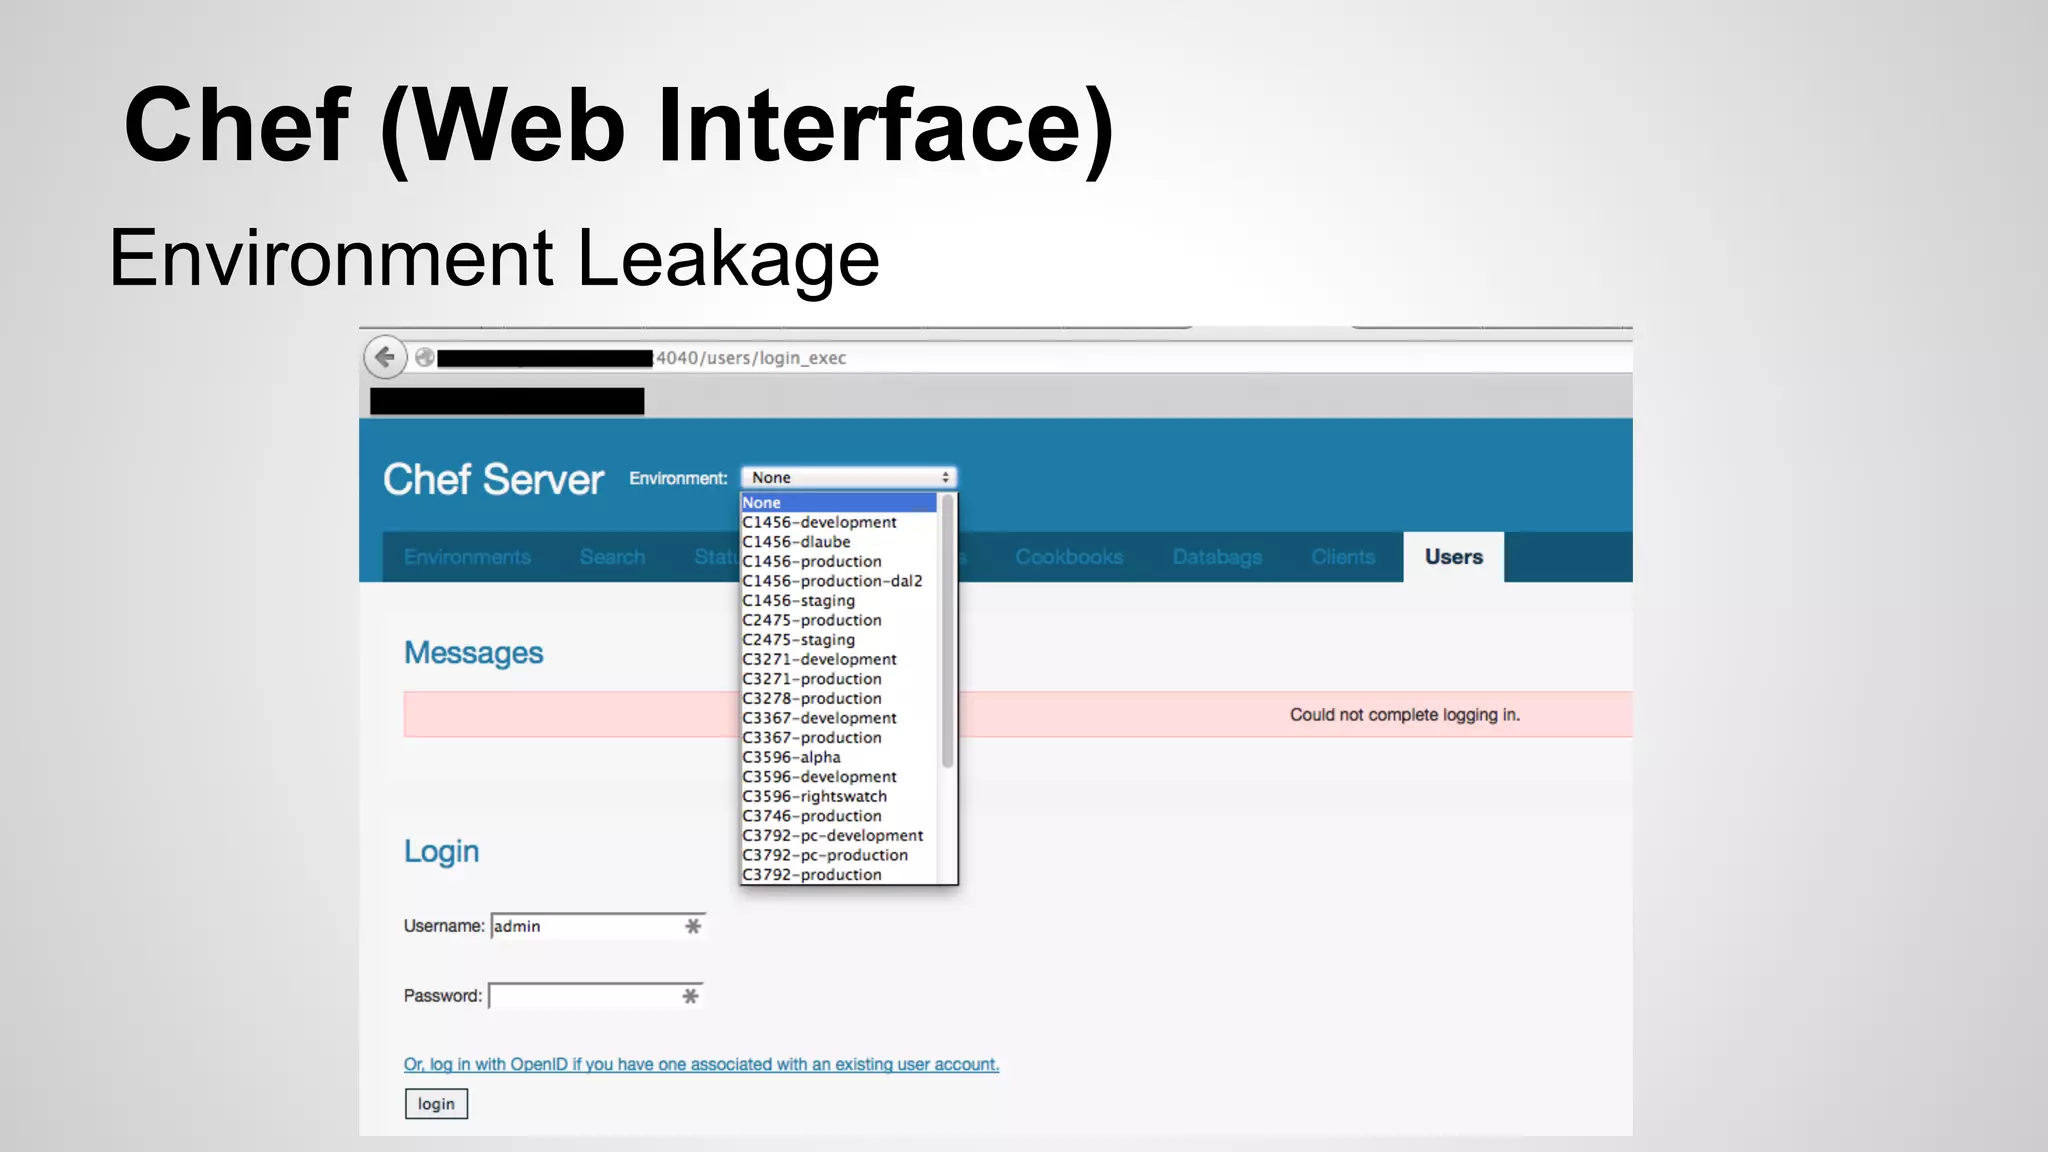Viewport: 2048px width, 1152px height.
Task: Open the Search tab
Action: 612,557
